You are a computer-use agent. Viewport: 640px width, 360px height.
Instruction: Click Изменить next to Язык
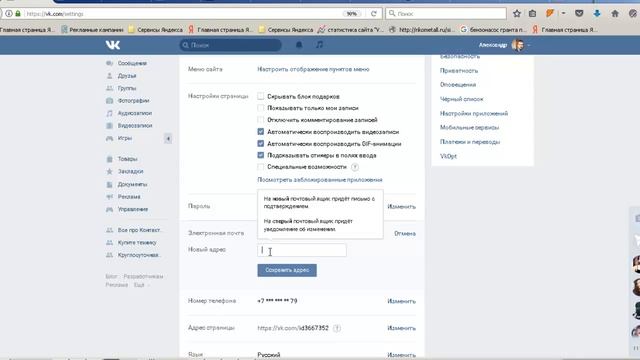click(401, 355)
